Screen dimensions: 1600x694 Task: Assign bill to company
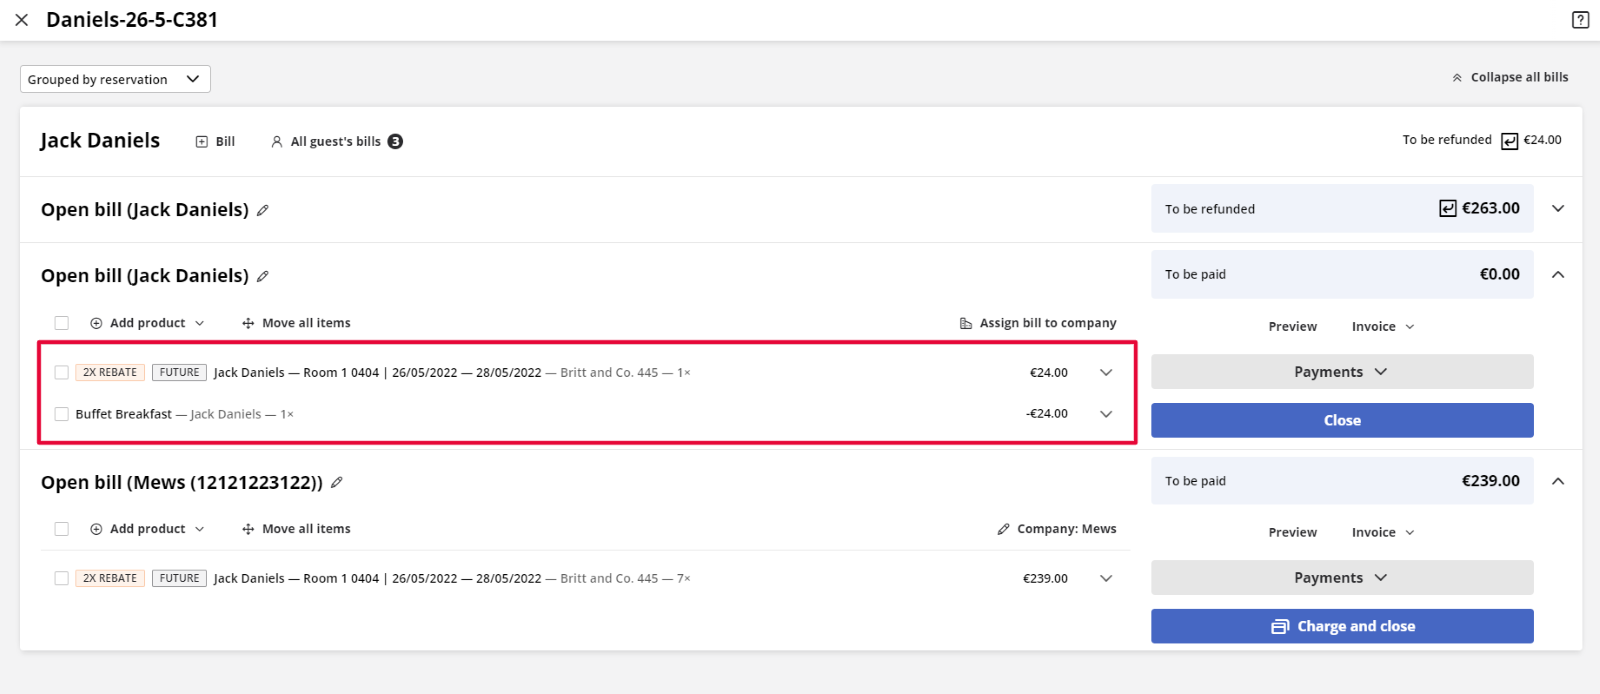pyautogui.click(x=1038, y=323)
